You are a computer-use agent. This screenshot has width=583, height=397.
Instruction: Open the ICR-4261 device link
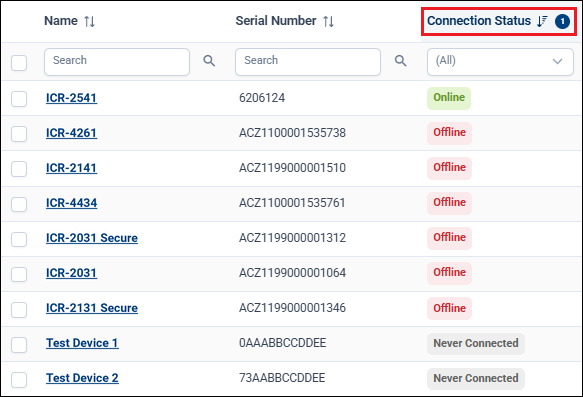coord(71,133)
